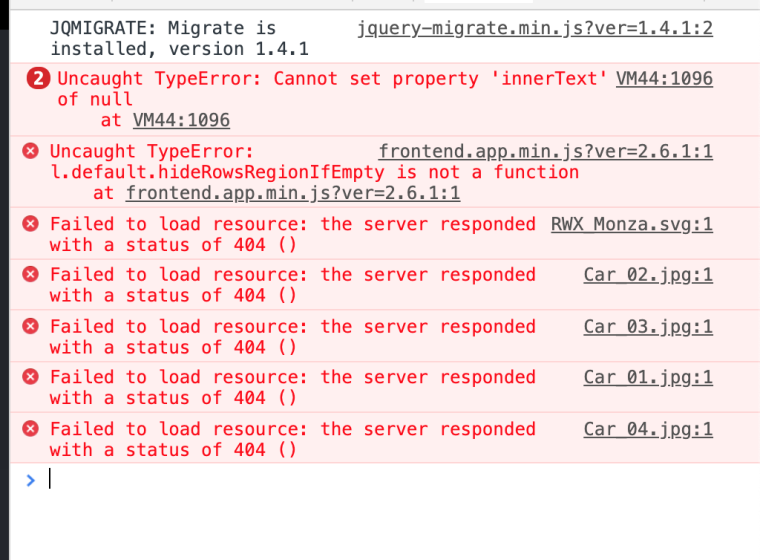760x560 pixels.
Task: Click the red repeat count badge showing 2
Action: coord(39,79)
